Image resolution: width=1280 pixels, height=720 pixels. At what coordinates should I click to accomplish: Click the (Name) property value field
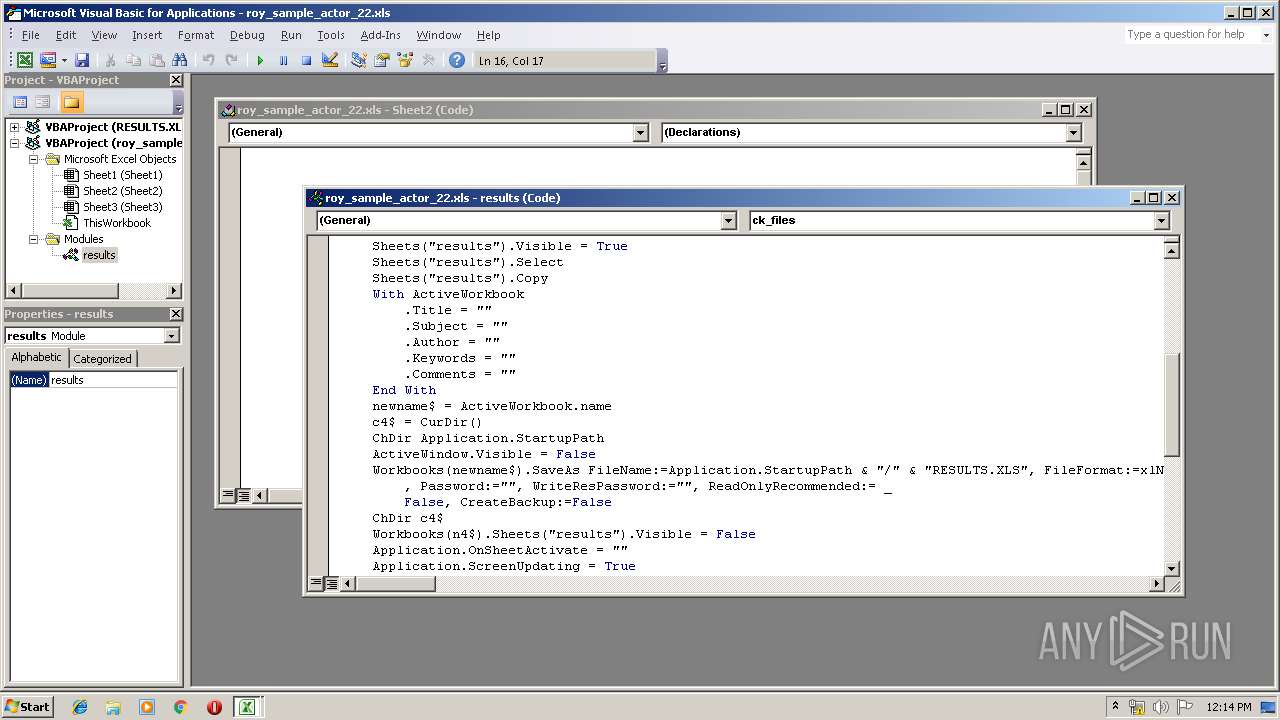(113, 380)
